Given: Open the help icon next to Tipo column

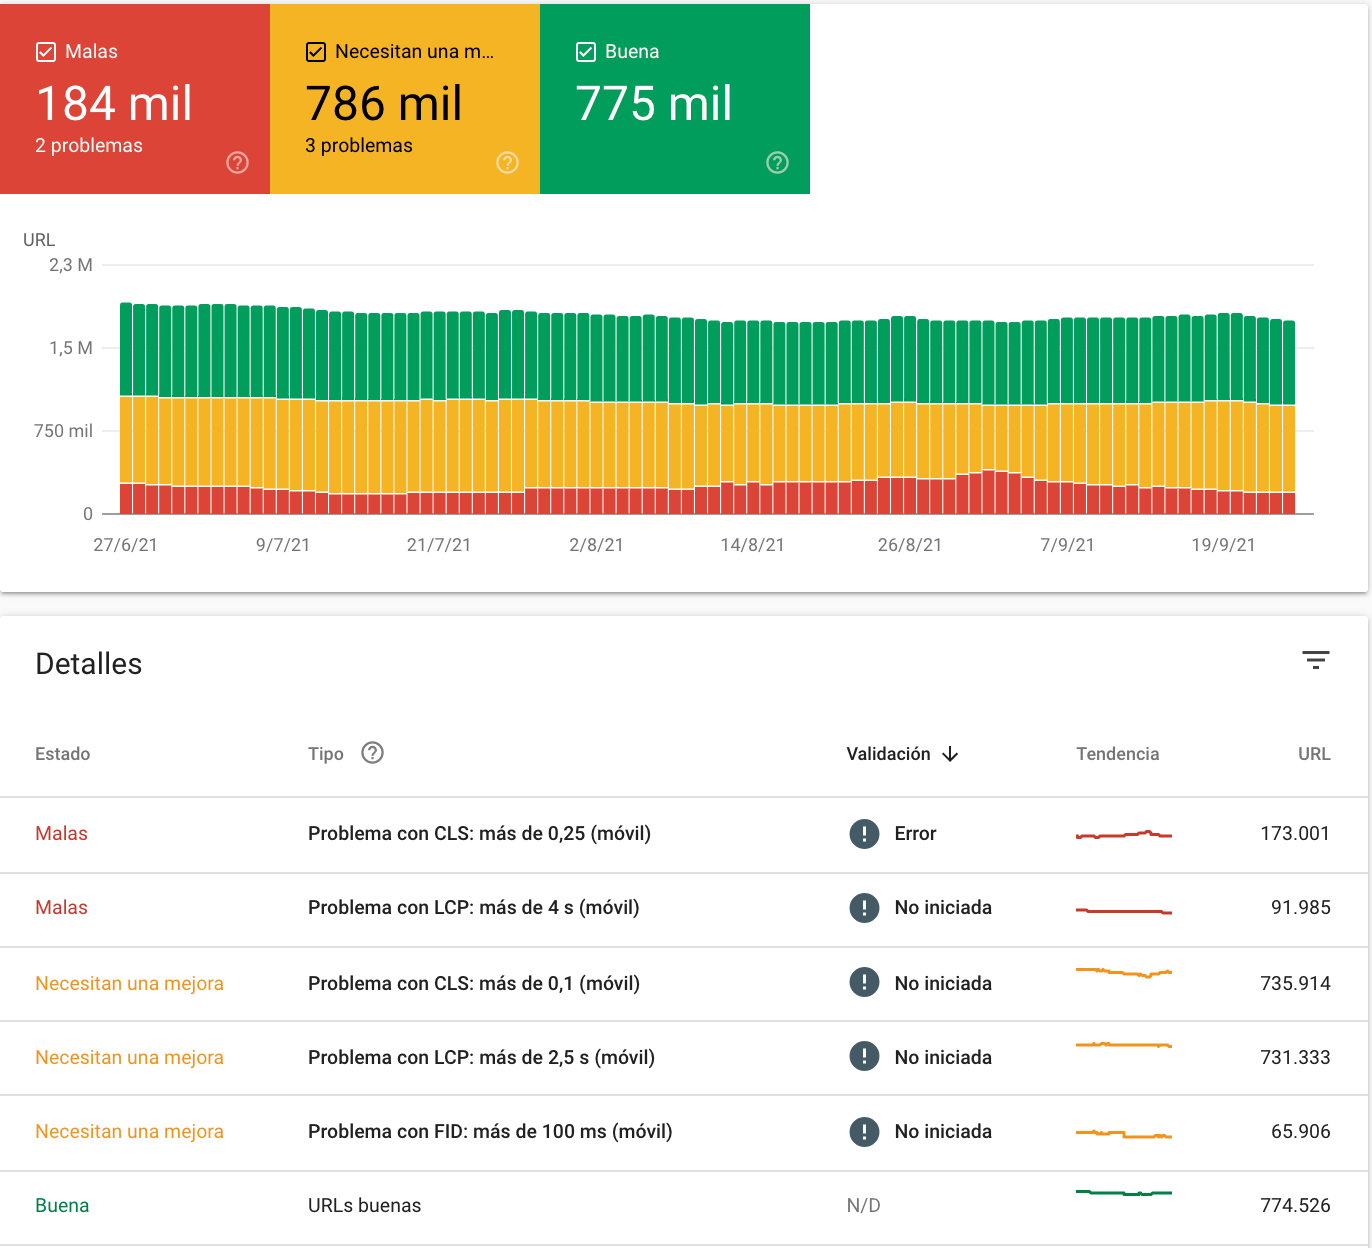Looking at the screenshot, I should pyautogui.click(x=373, y=753).
